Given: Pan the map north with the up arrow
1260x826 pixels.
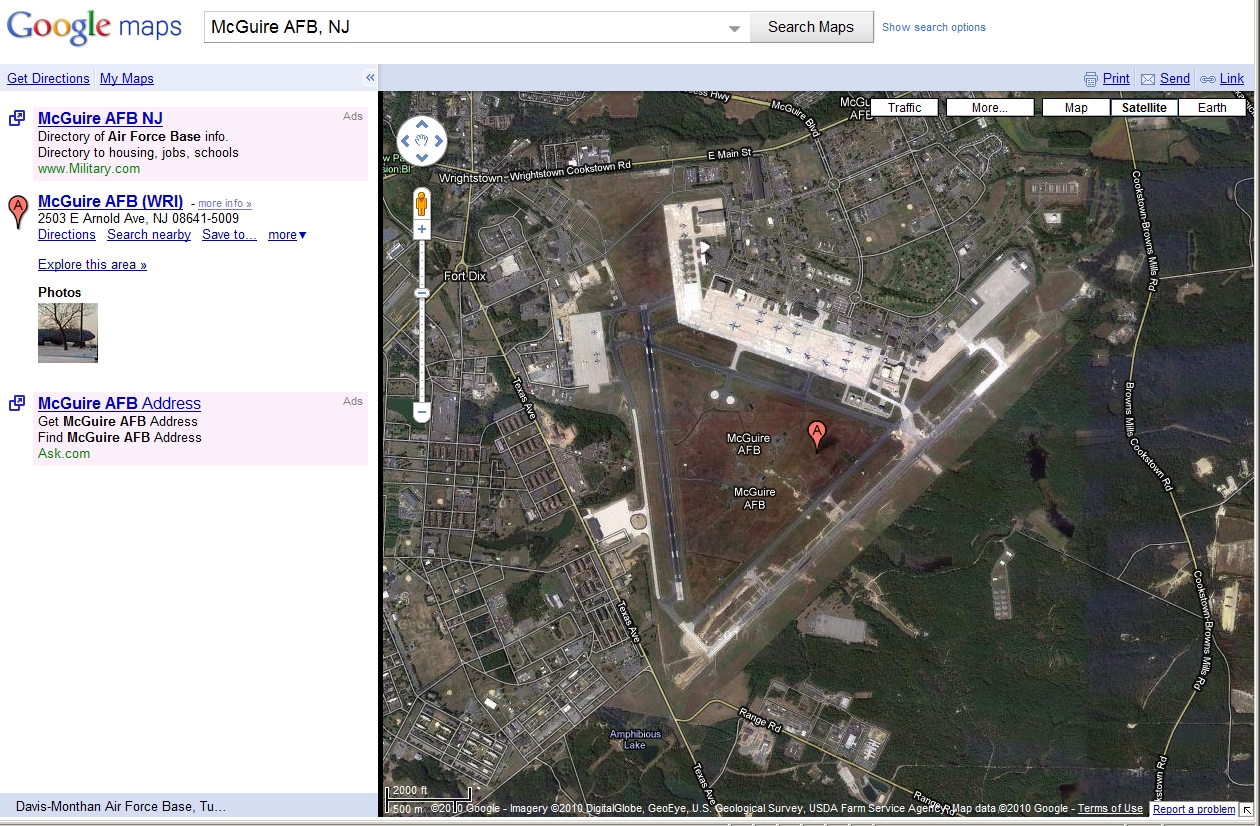Looking at the screenshot, I should click(421, 125).
